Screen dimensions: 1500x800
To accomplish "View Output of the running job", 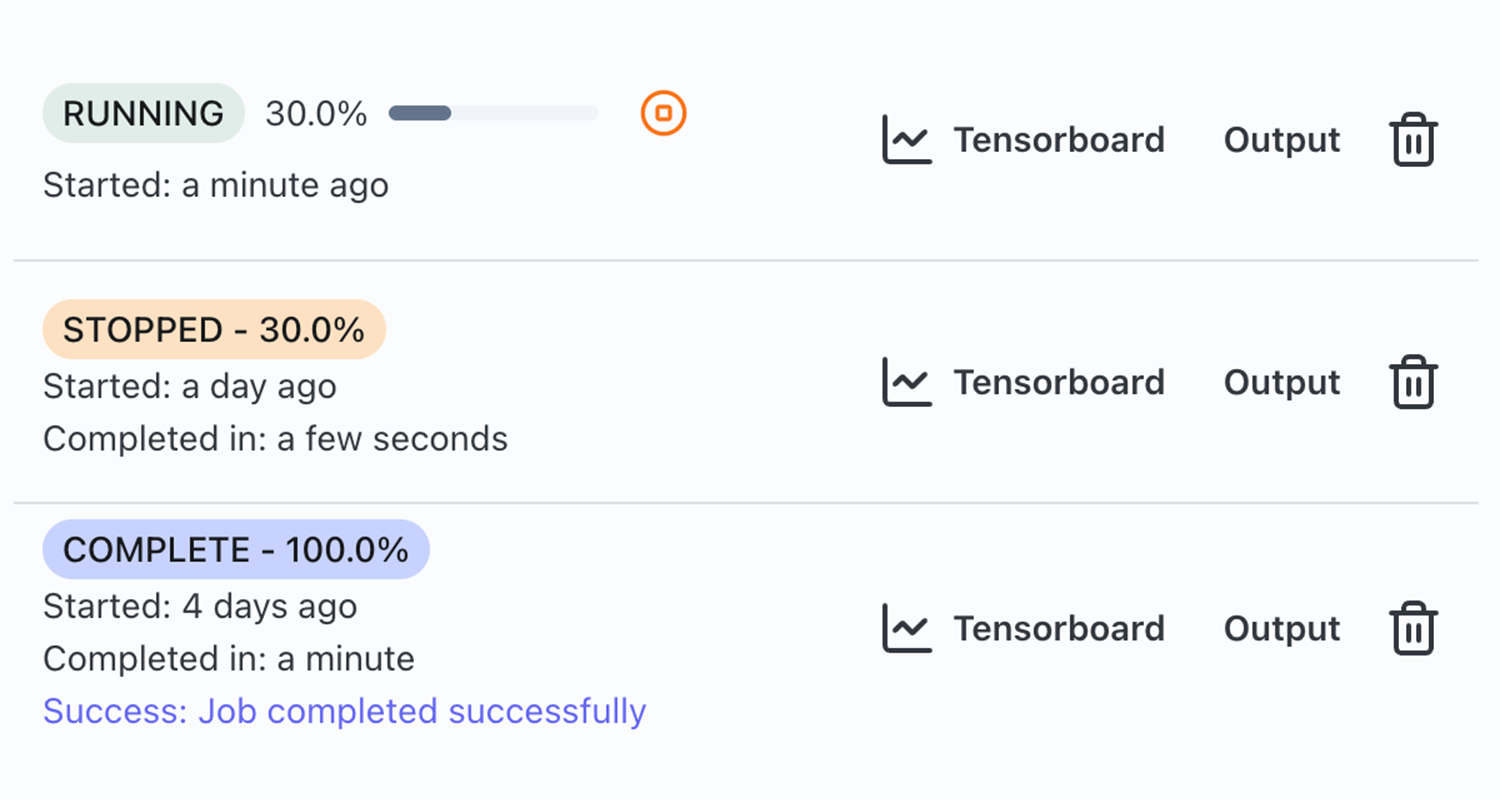I will [x=1281, y=140].
